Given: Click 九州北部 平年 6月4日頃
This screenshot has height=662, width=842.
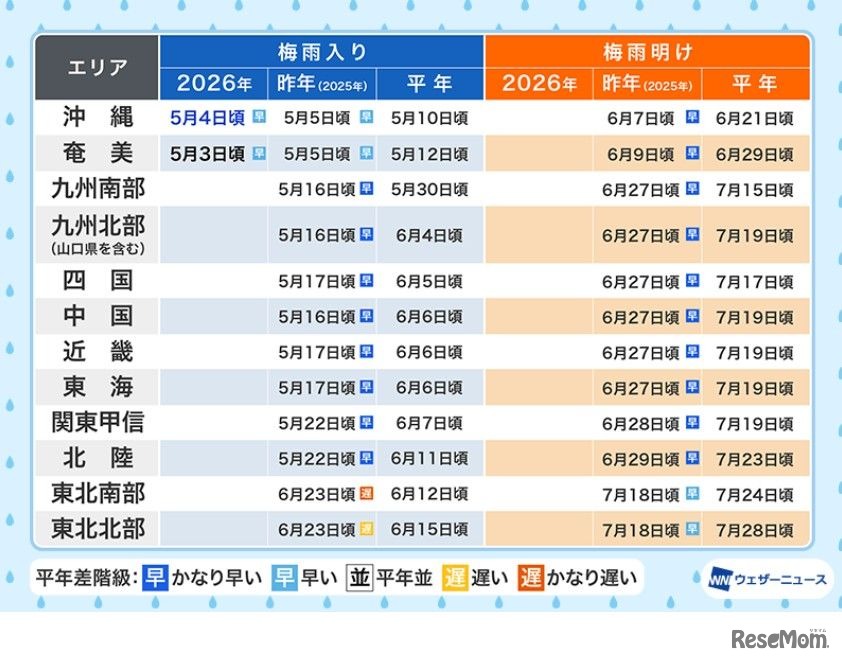Looking at the screenshot, I should (430, 235).
